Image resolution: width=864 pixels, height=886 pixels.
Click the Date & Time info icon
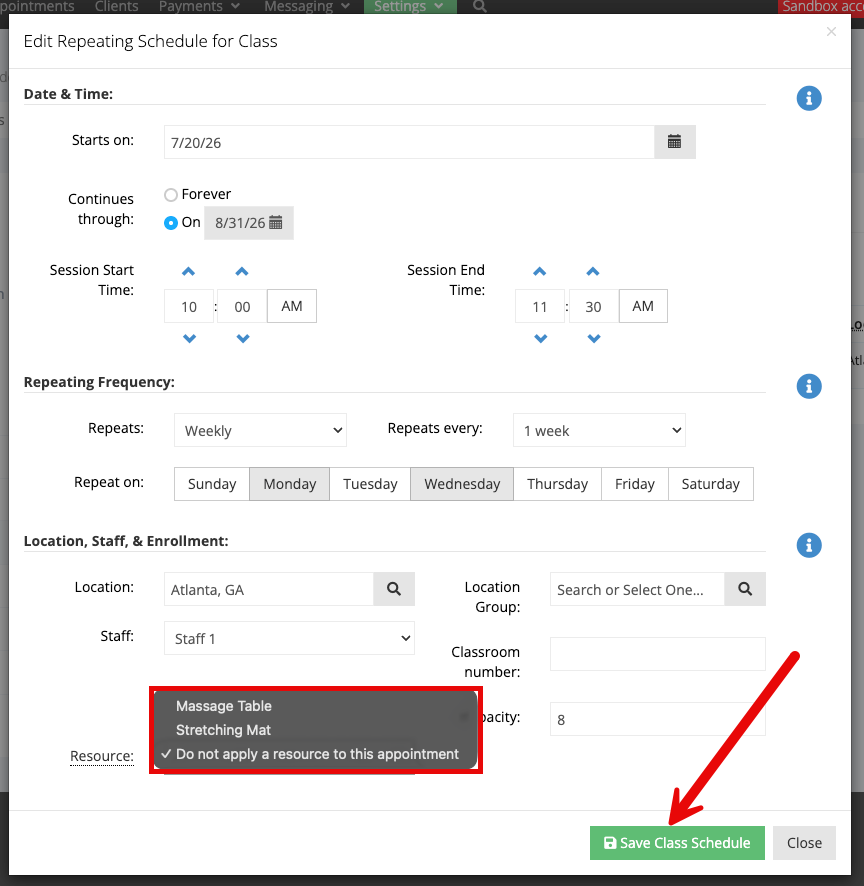pyautogui.click(x=809, y=98)
